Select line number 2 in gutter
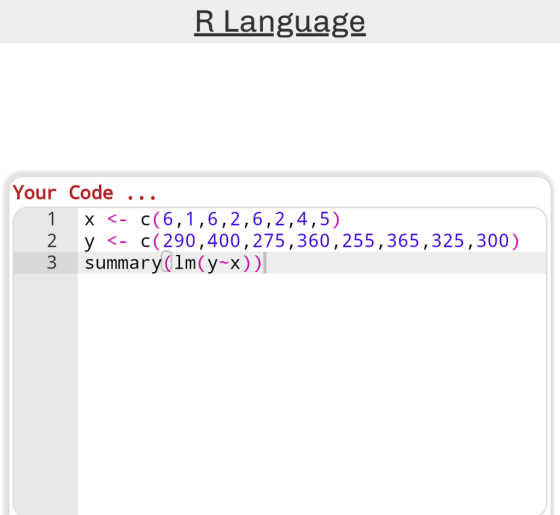560x515 pixels. pos(52,241)
